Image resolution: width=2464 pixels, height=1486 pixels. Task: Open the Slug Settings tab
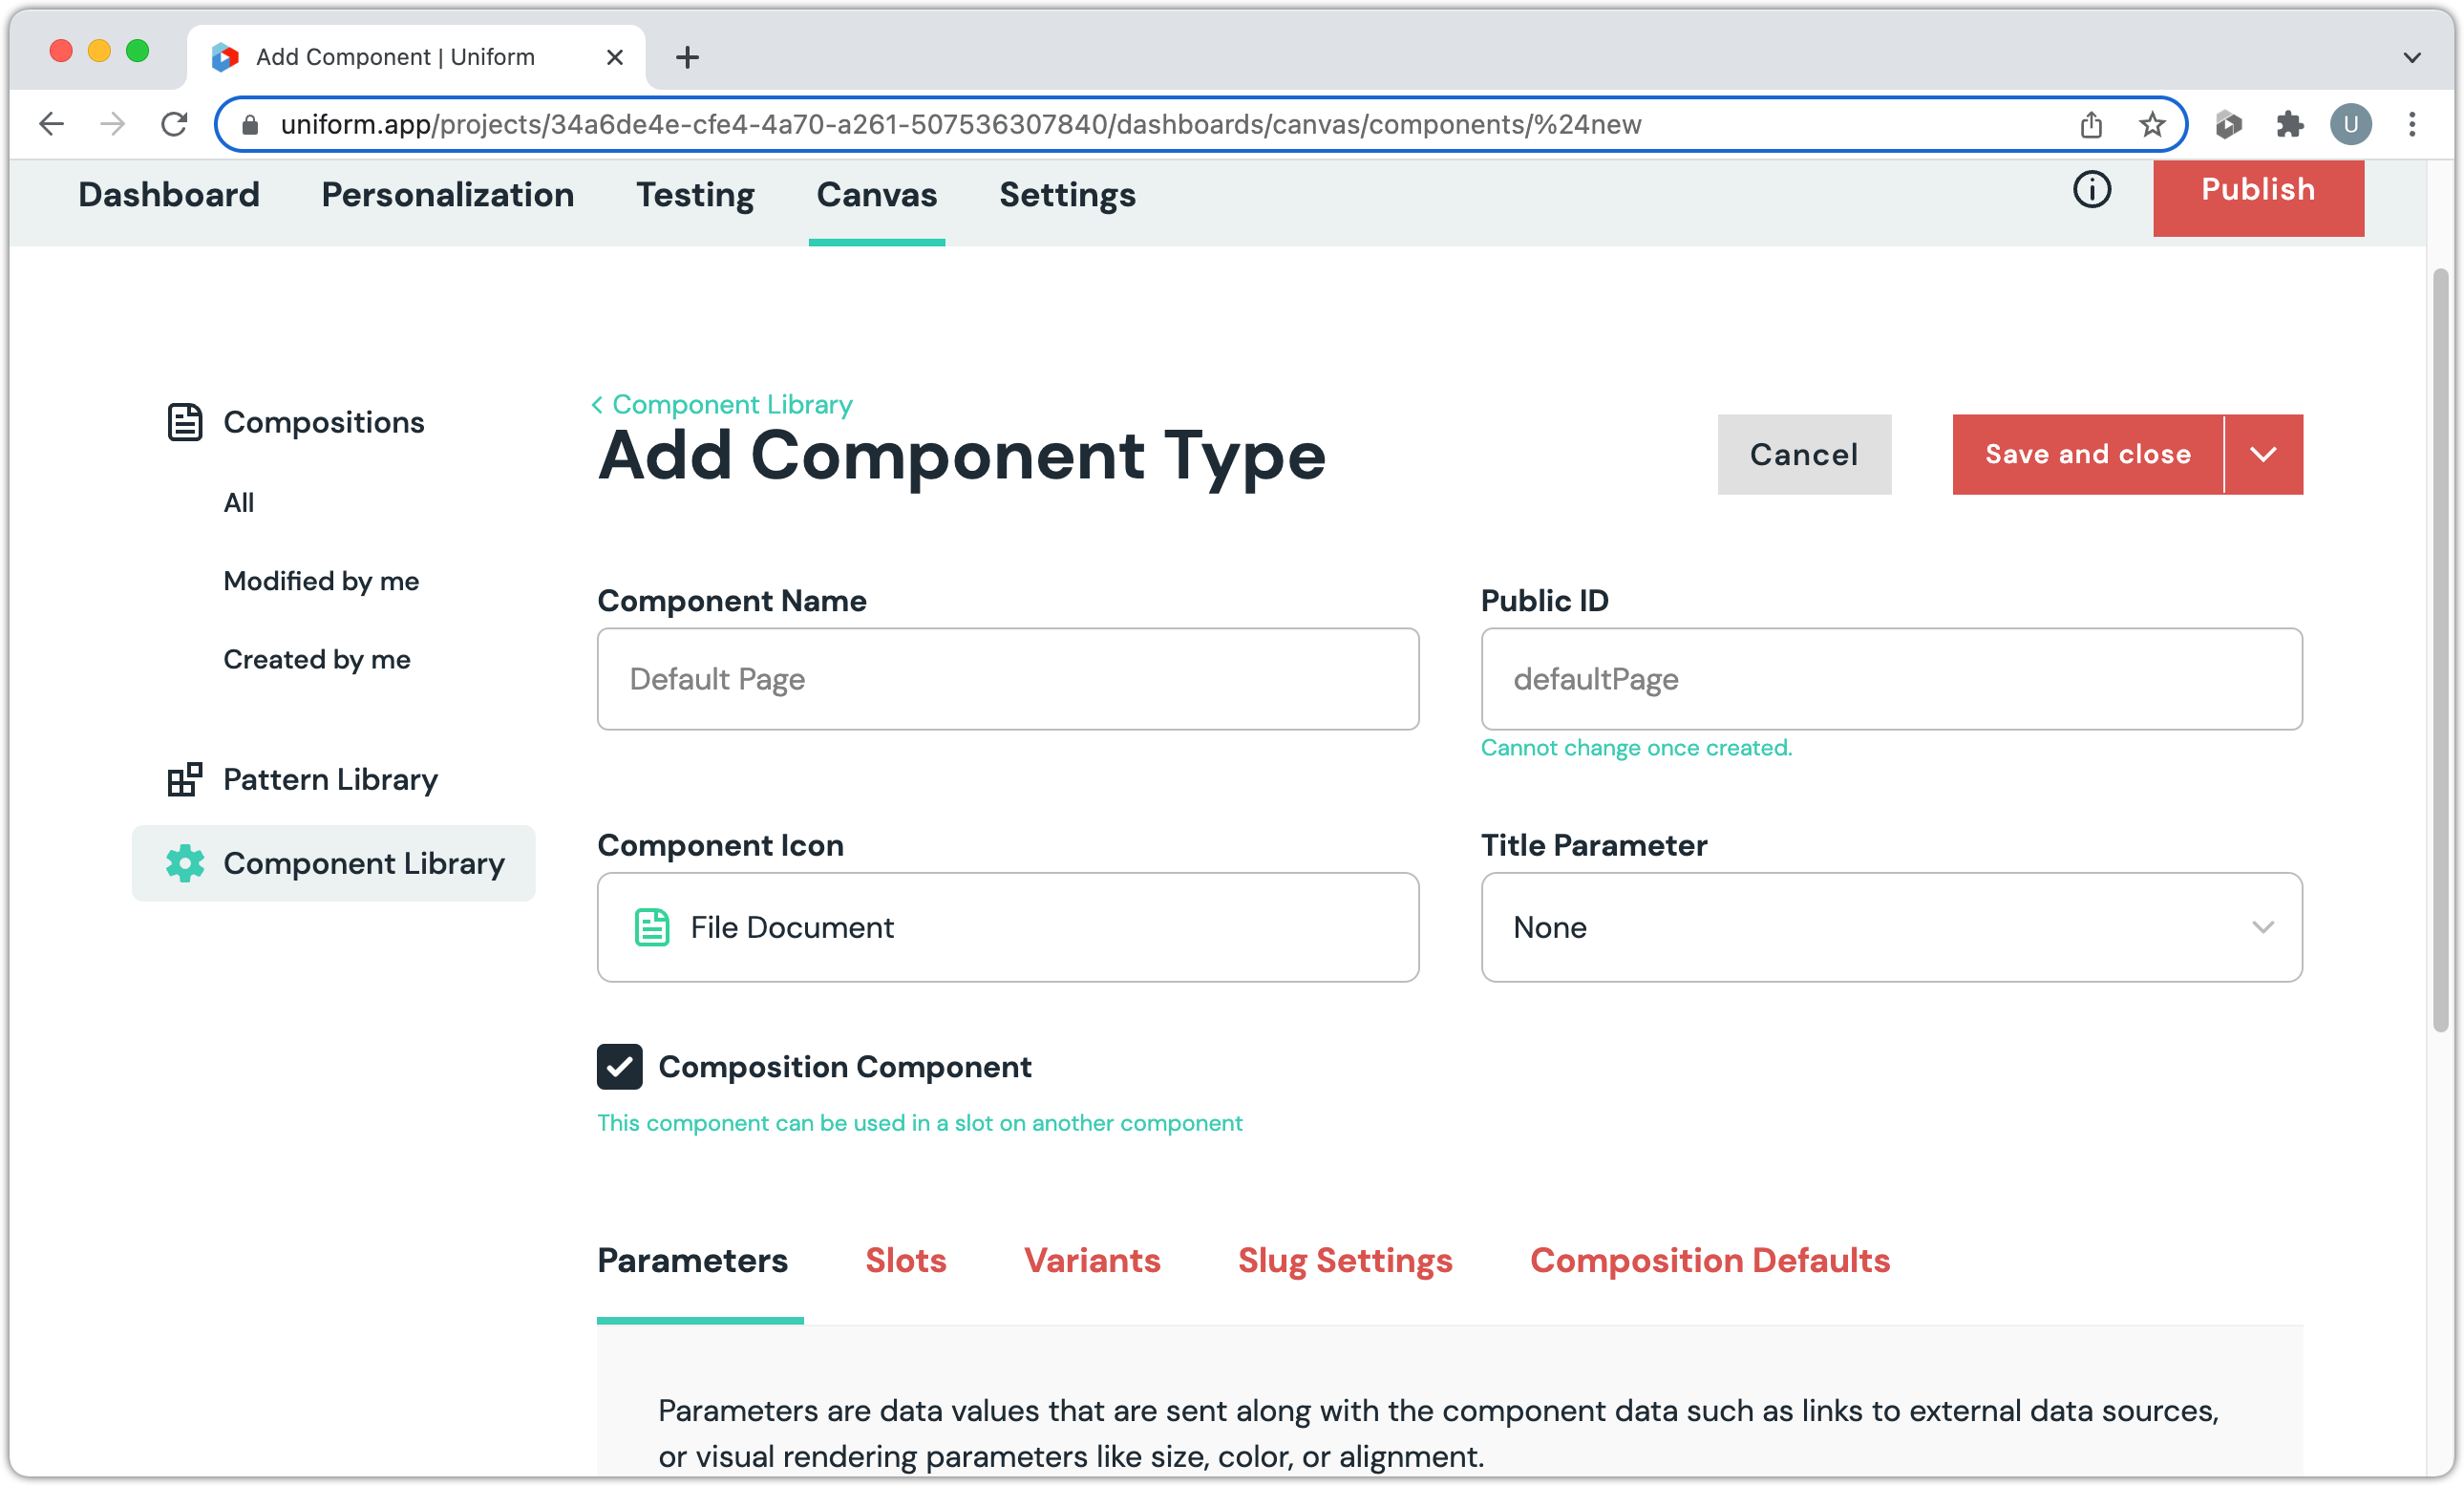coord(1344,1260)
